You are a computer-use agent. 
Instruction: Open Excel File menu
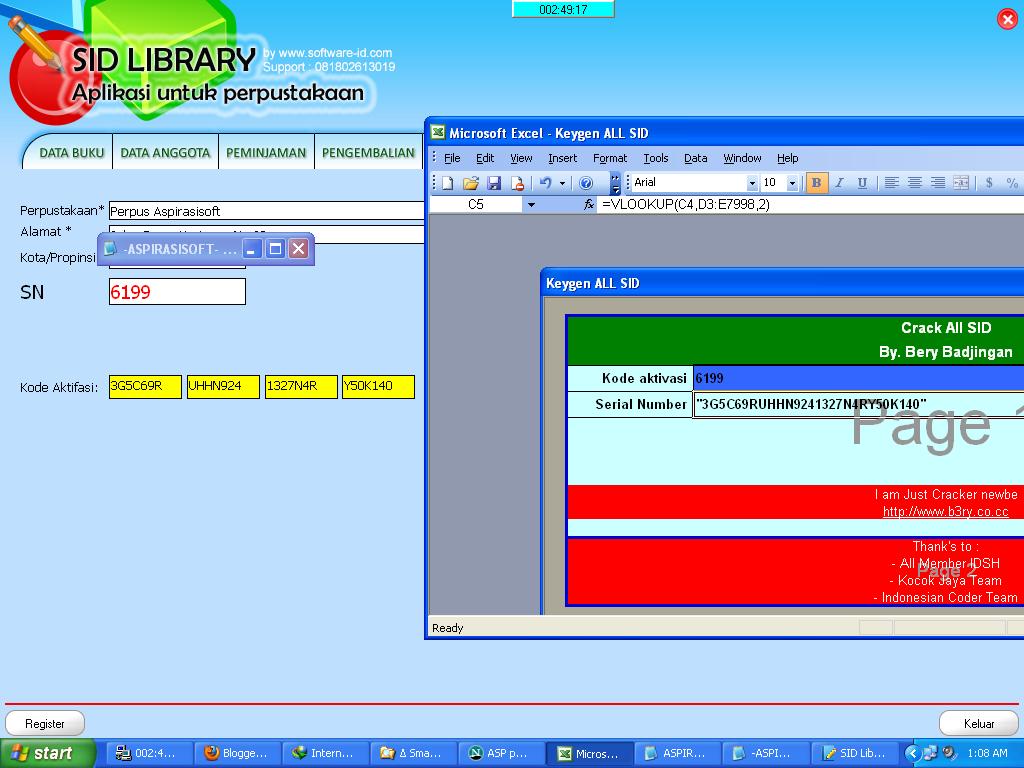[x=452, y=158]
